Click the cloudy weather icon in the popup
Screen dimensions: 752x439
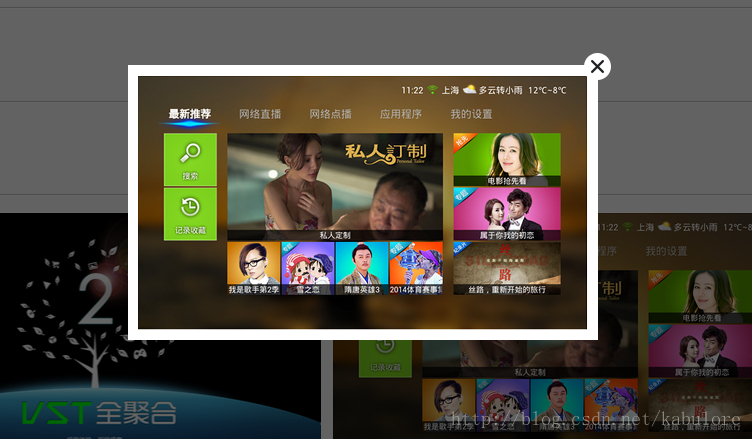[469, 89]
